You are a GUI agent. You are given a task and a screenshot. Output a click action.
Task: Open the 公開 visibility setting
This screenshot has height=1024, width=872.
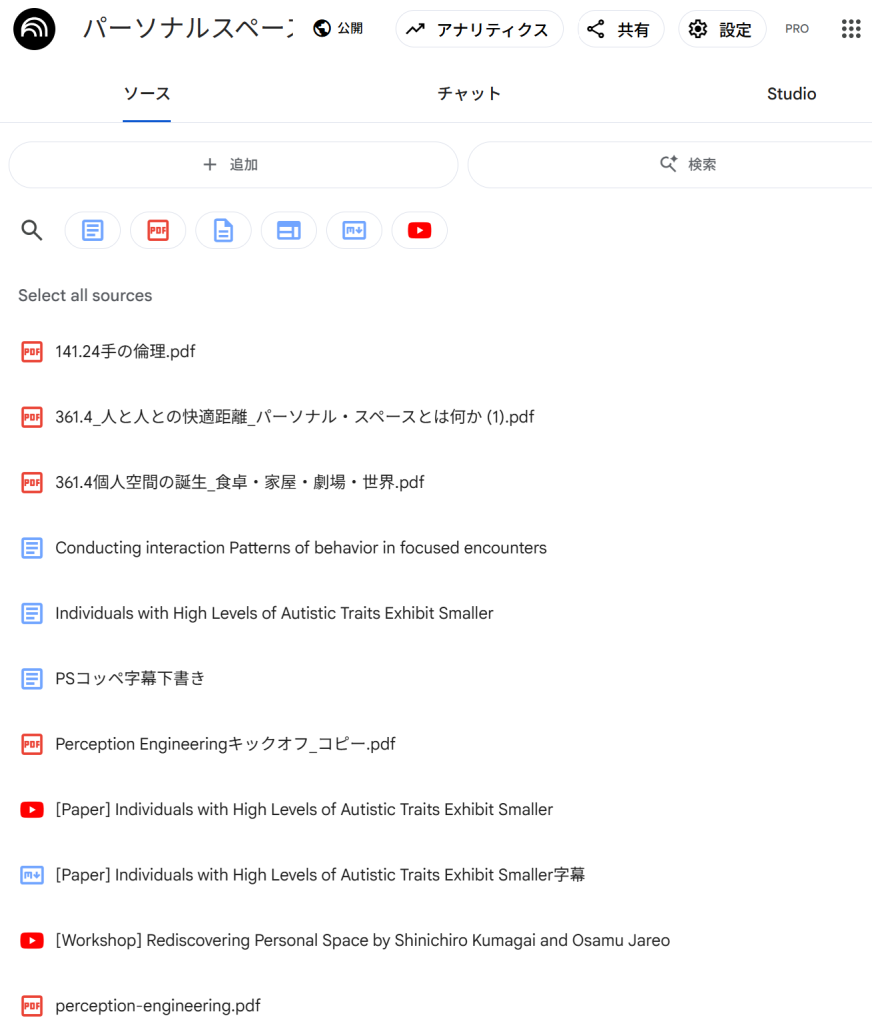pos(338,29)
